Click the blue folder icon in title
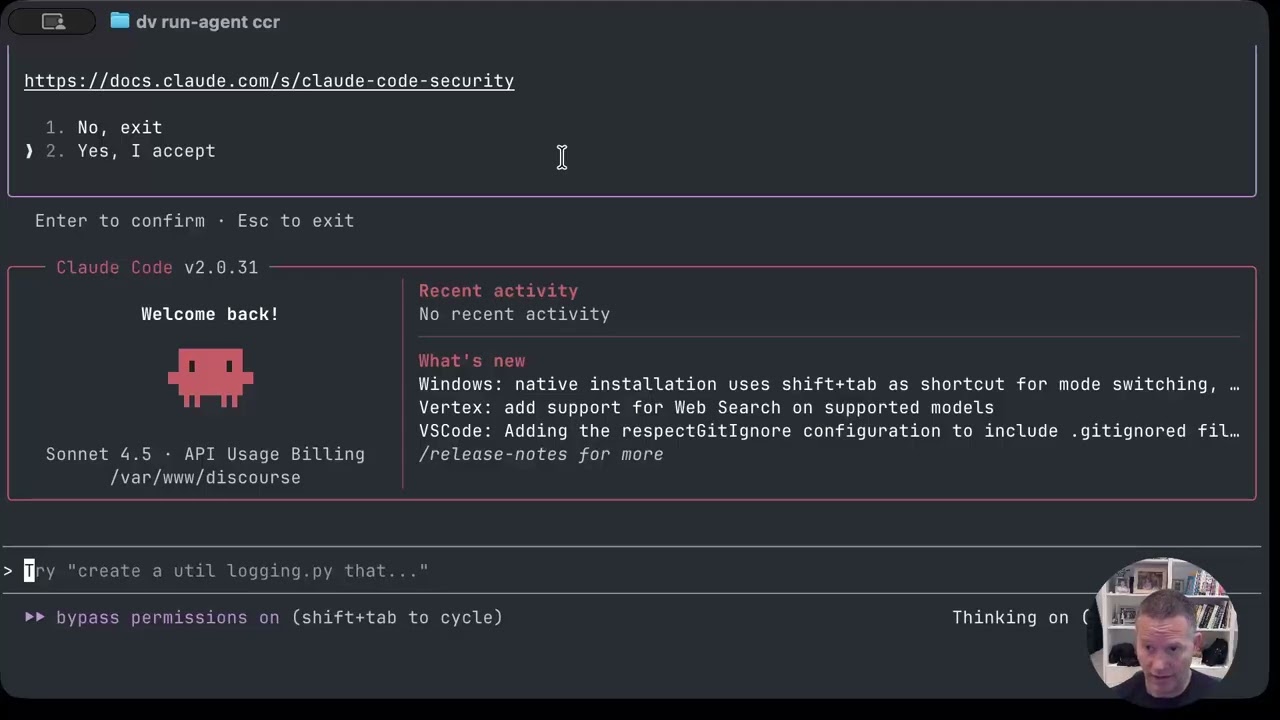This screenshot has width=1280, height=720. pyautogui.click(x=120, y=21)
